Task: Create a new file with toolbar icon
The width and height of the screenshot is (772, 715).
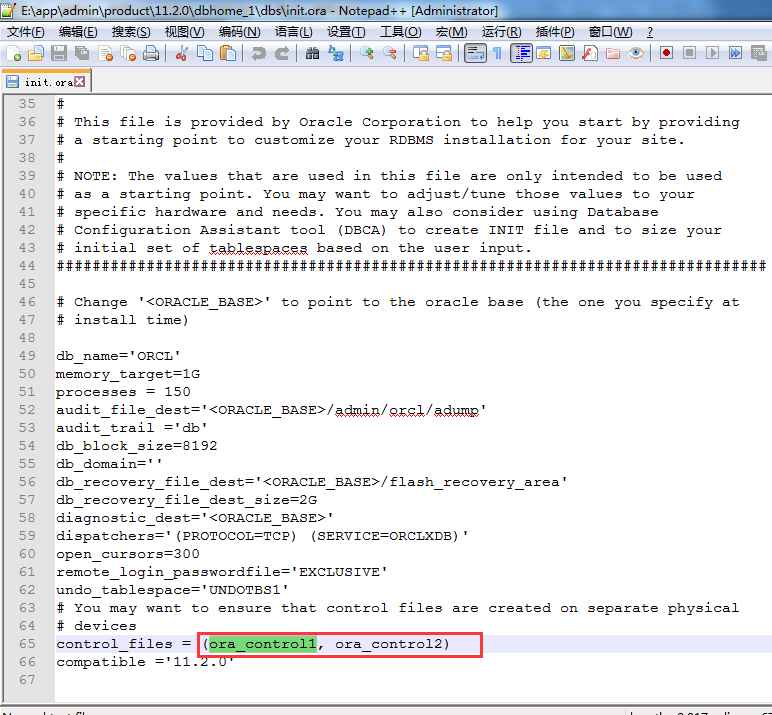Action: click(13, 53)
